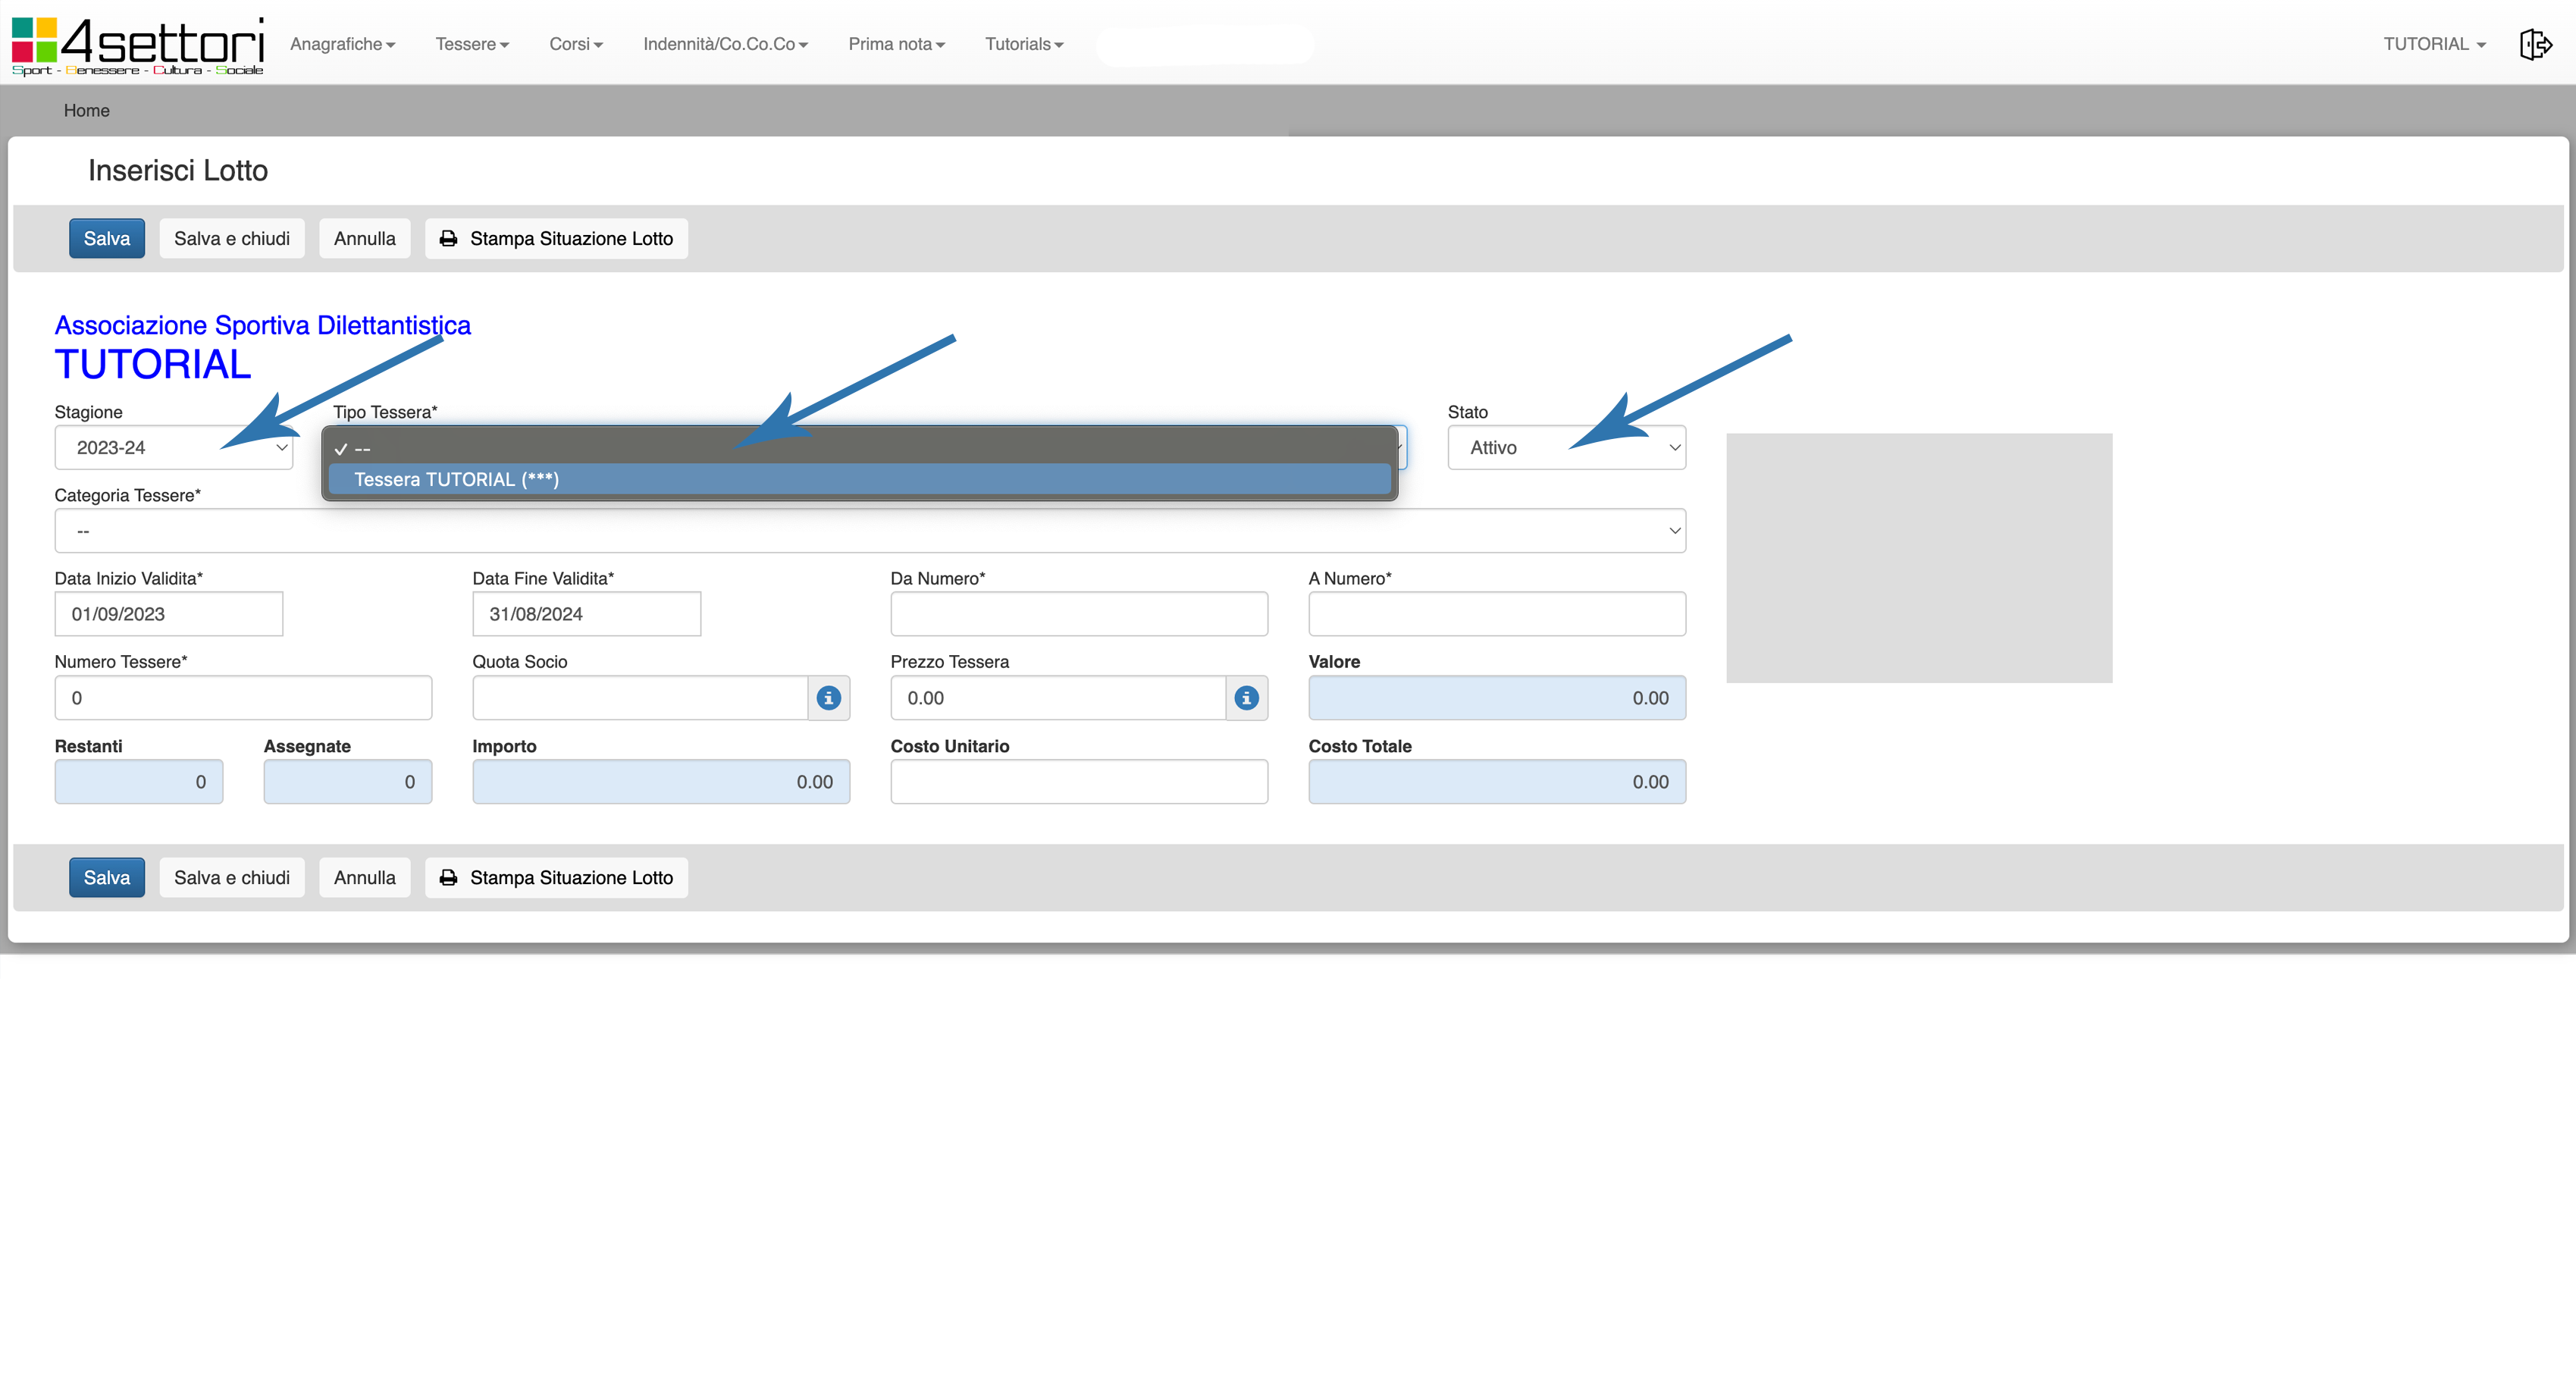2576x1383 pixels.
Task: Click bottom Stampa Situazione Lotto printer button
Action: 556,877
